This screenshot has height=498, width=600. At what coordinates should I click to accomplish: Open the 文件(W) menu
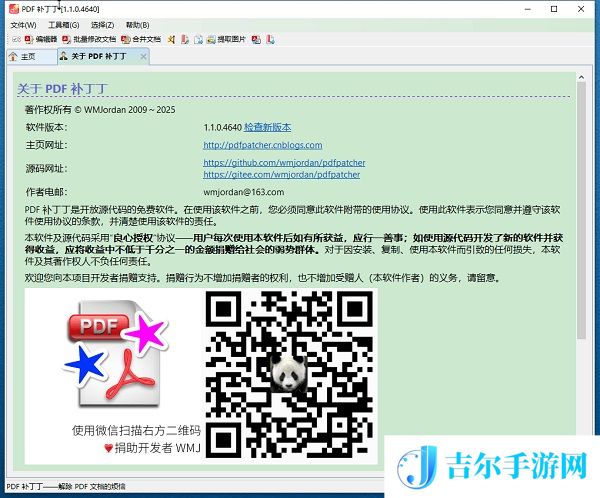pyautogui.click(x=24, y=25)
